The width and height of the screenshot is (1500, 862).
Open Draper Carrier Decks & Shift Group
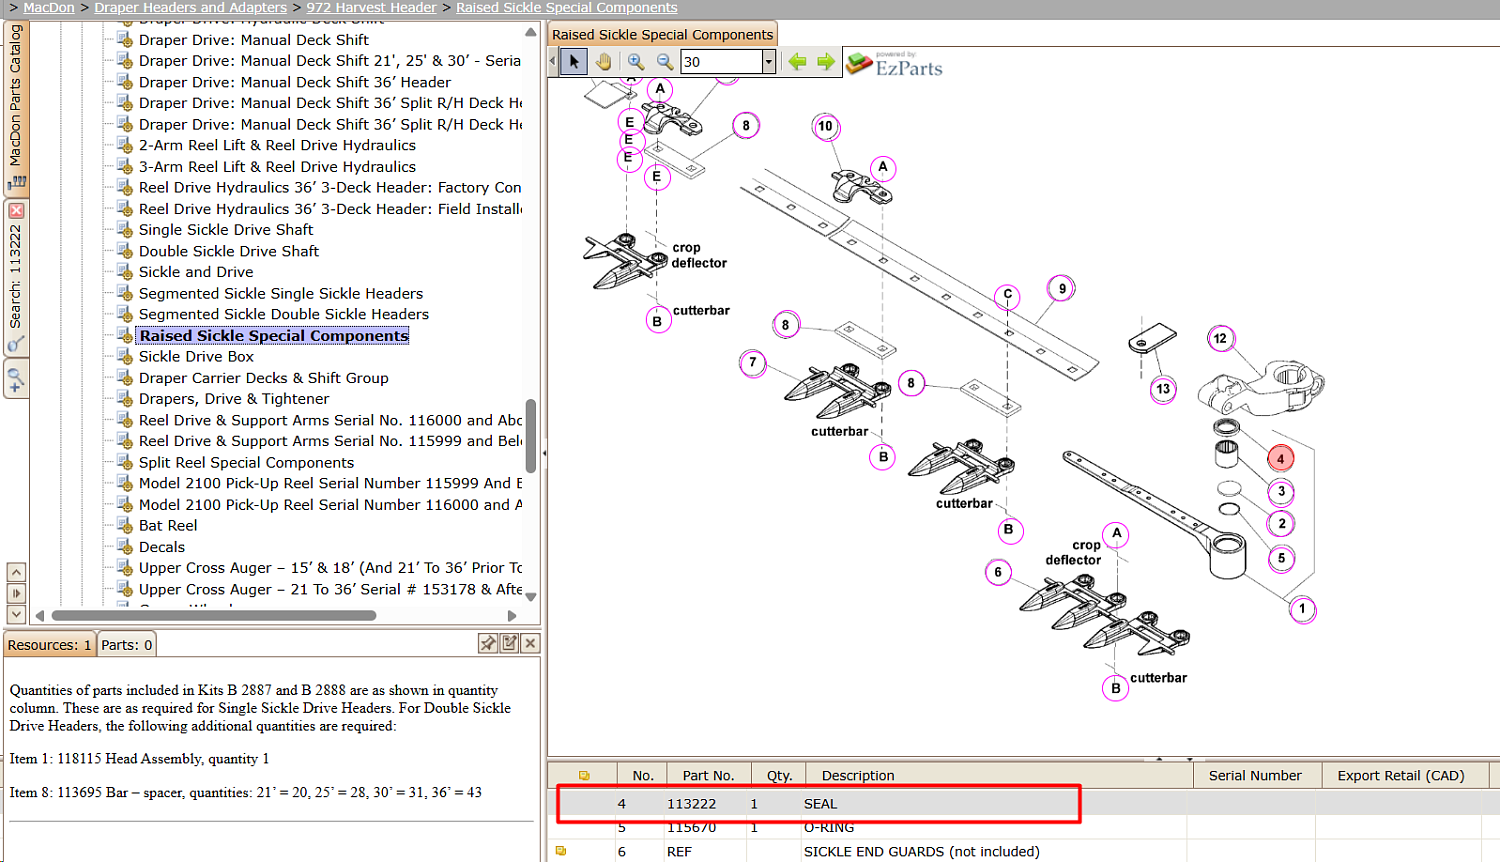tap(264, 378)
